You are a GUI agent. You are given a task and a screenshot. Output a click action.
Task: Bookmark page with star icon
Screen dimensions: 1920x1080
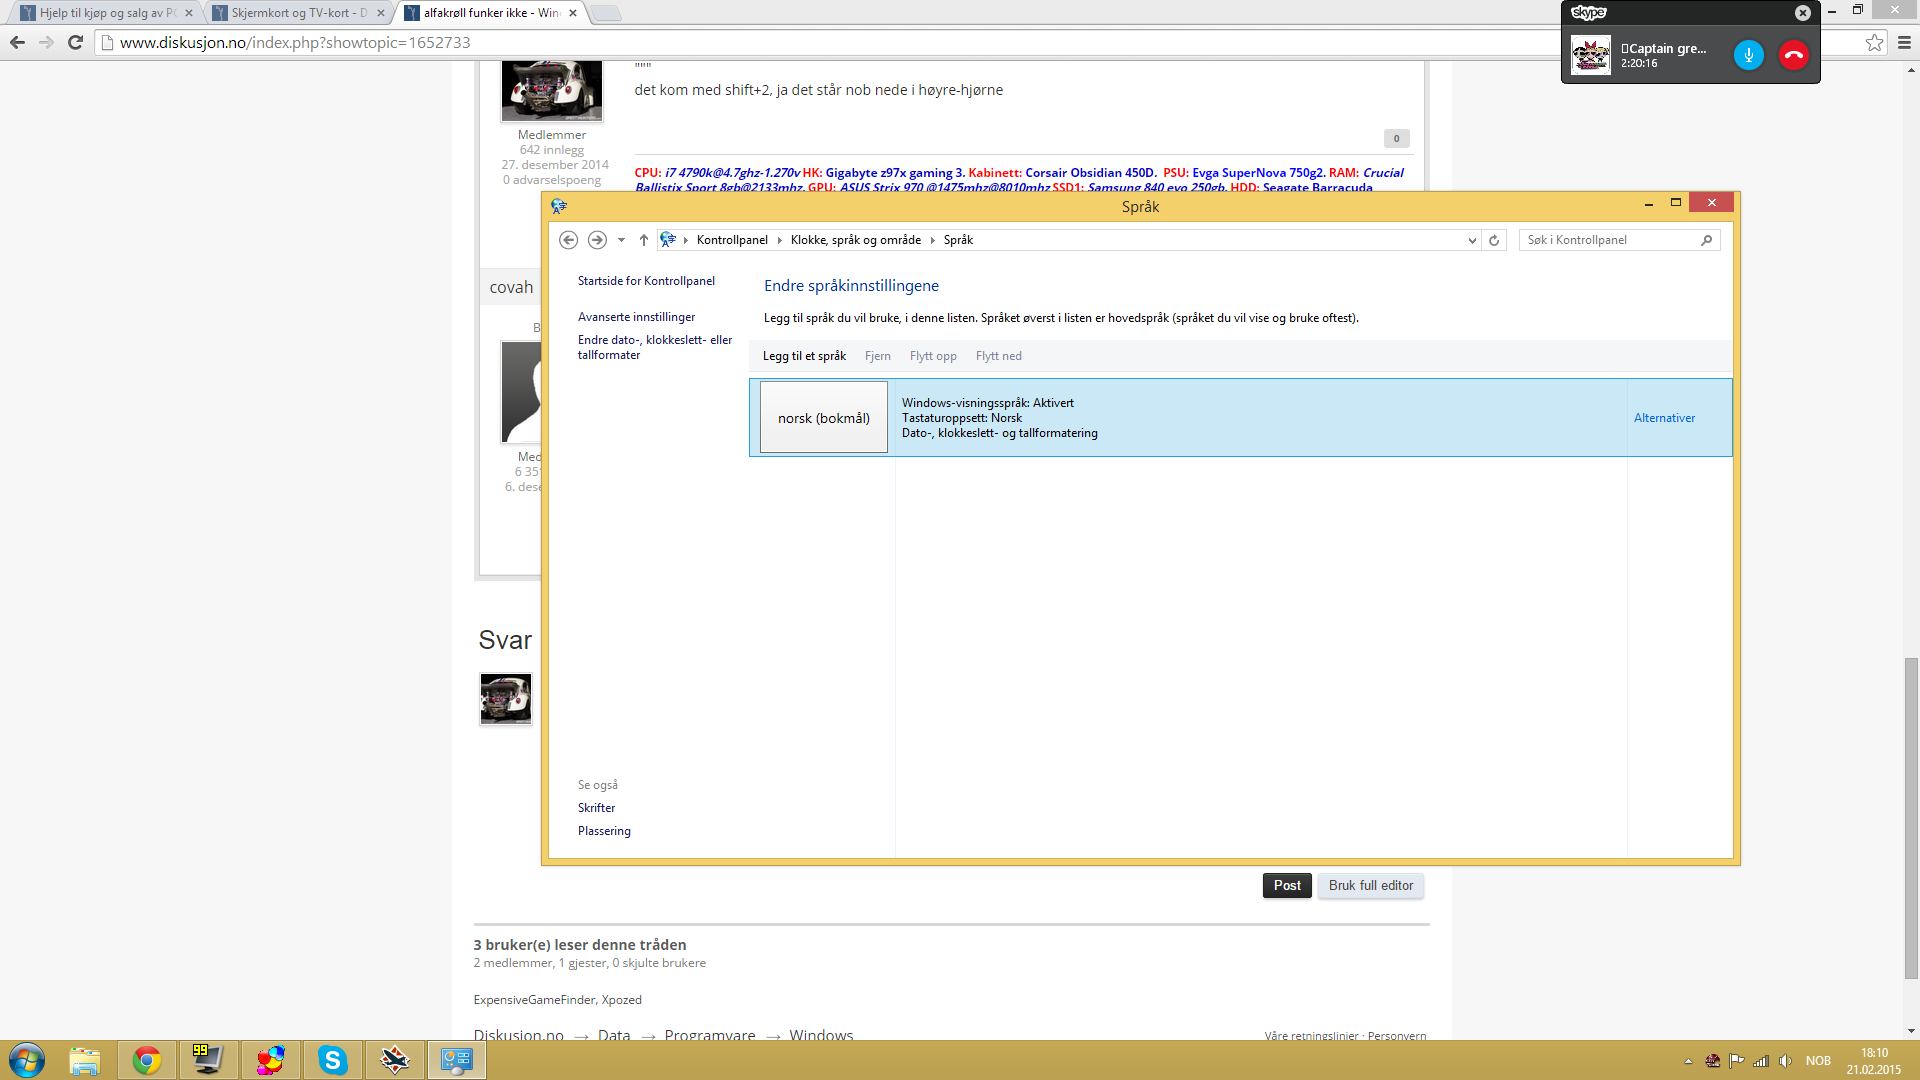tap(1874, 42)
